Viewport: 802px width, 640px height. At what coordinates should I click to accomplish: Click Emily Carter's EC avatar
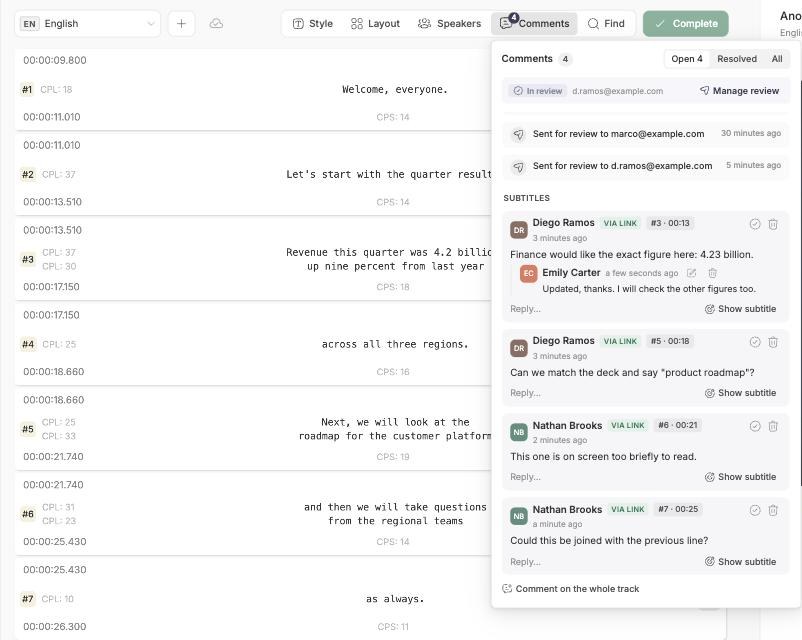(528, 274)
